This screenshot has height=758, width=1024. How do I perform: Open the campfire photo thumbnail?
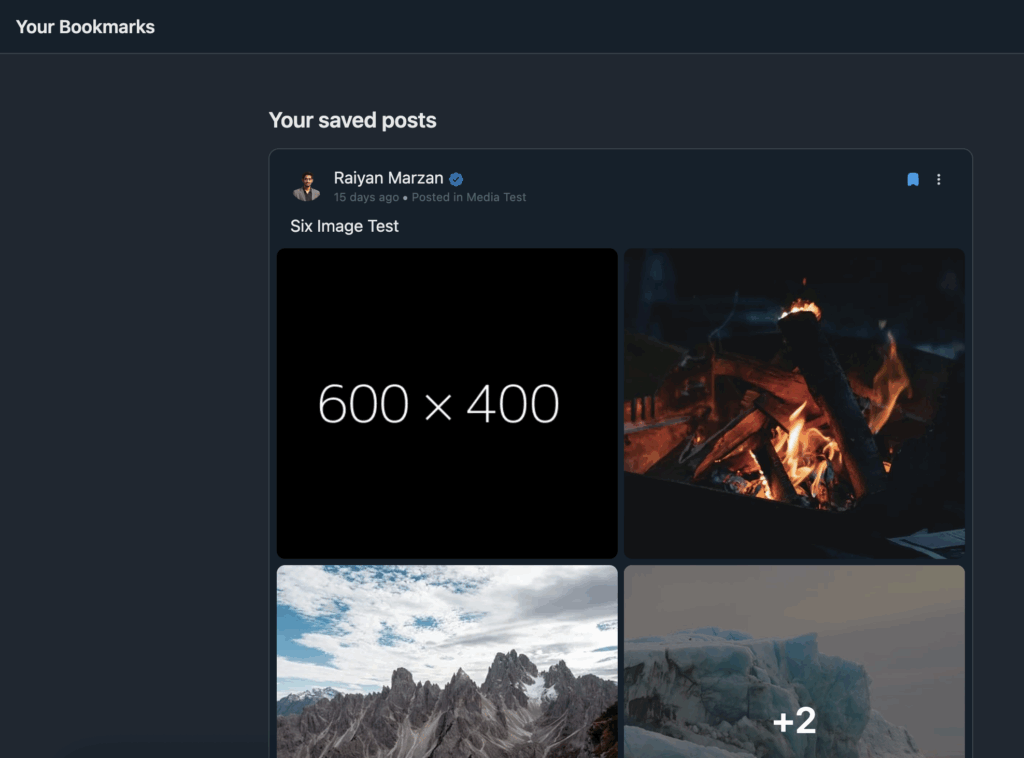coord(795,403)
